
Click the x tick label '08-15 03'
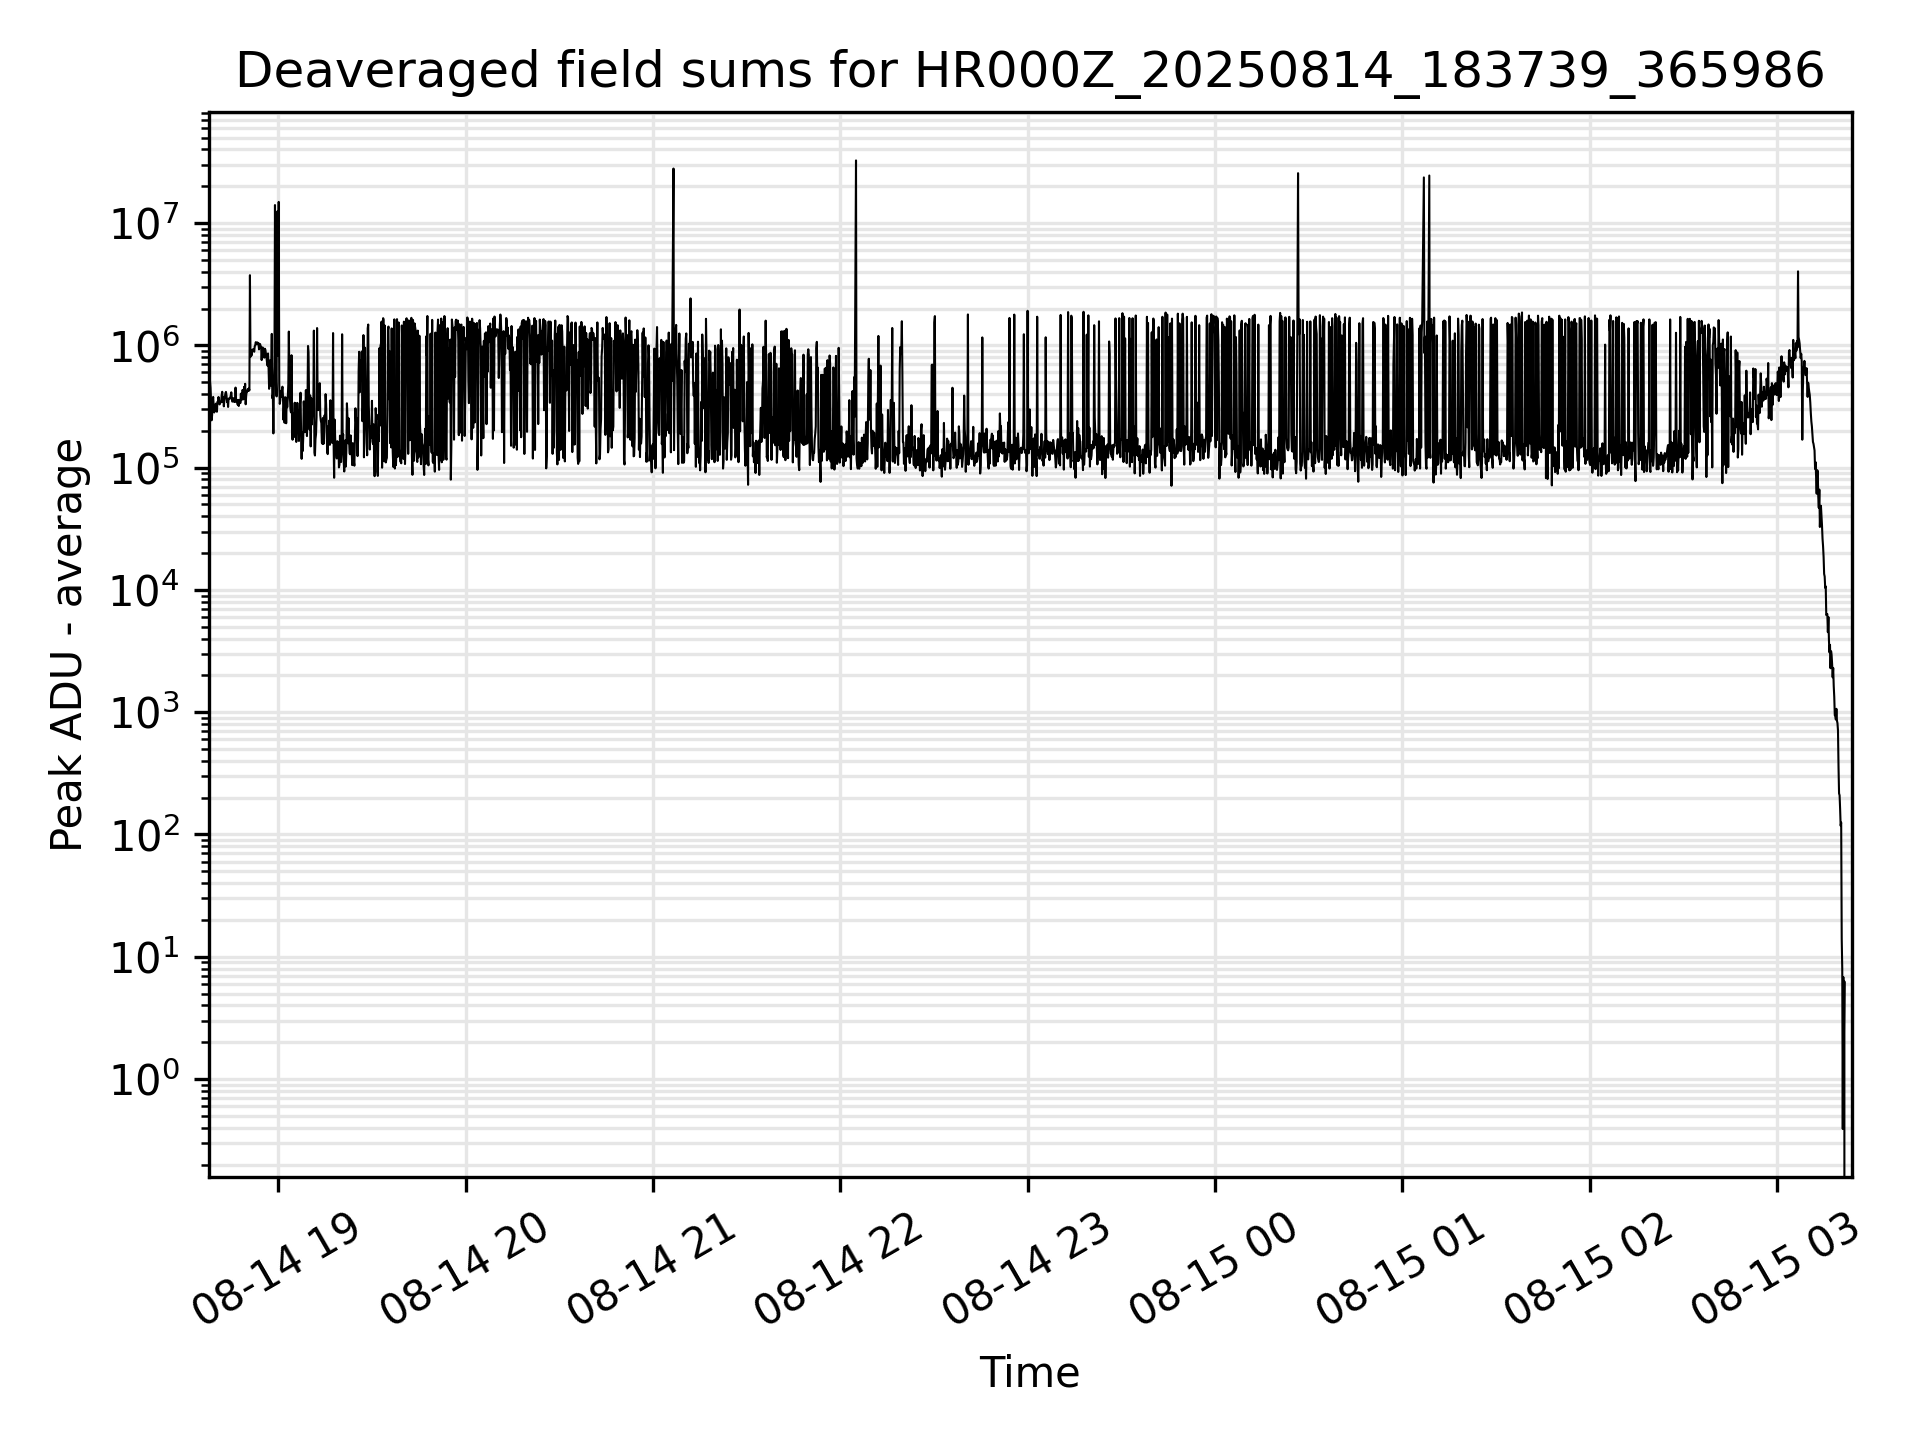coord(1776,1270)
